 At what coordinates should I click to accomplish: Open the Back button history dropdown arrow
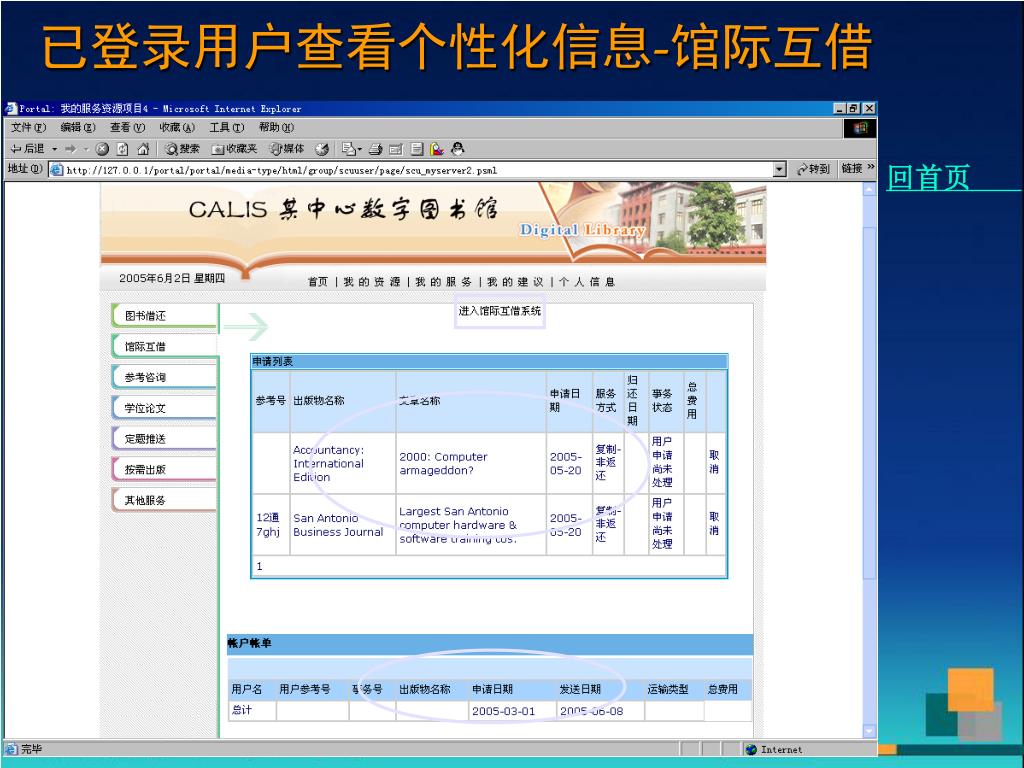tap(55, 149)
